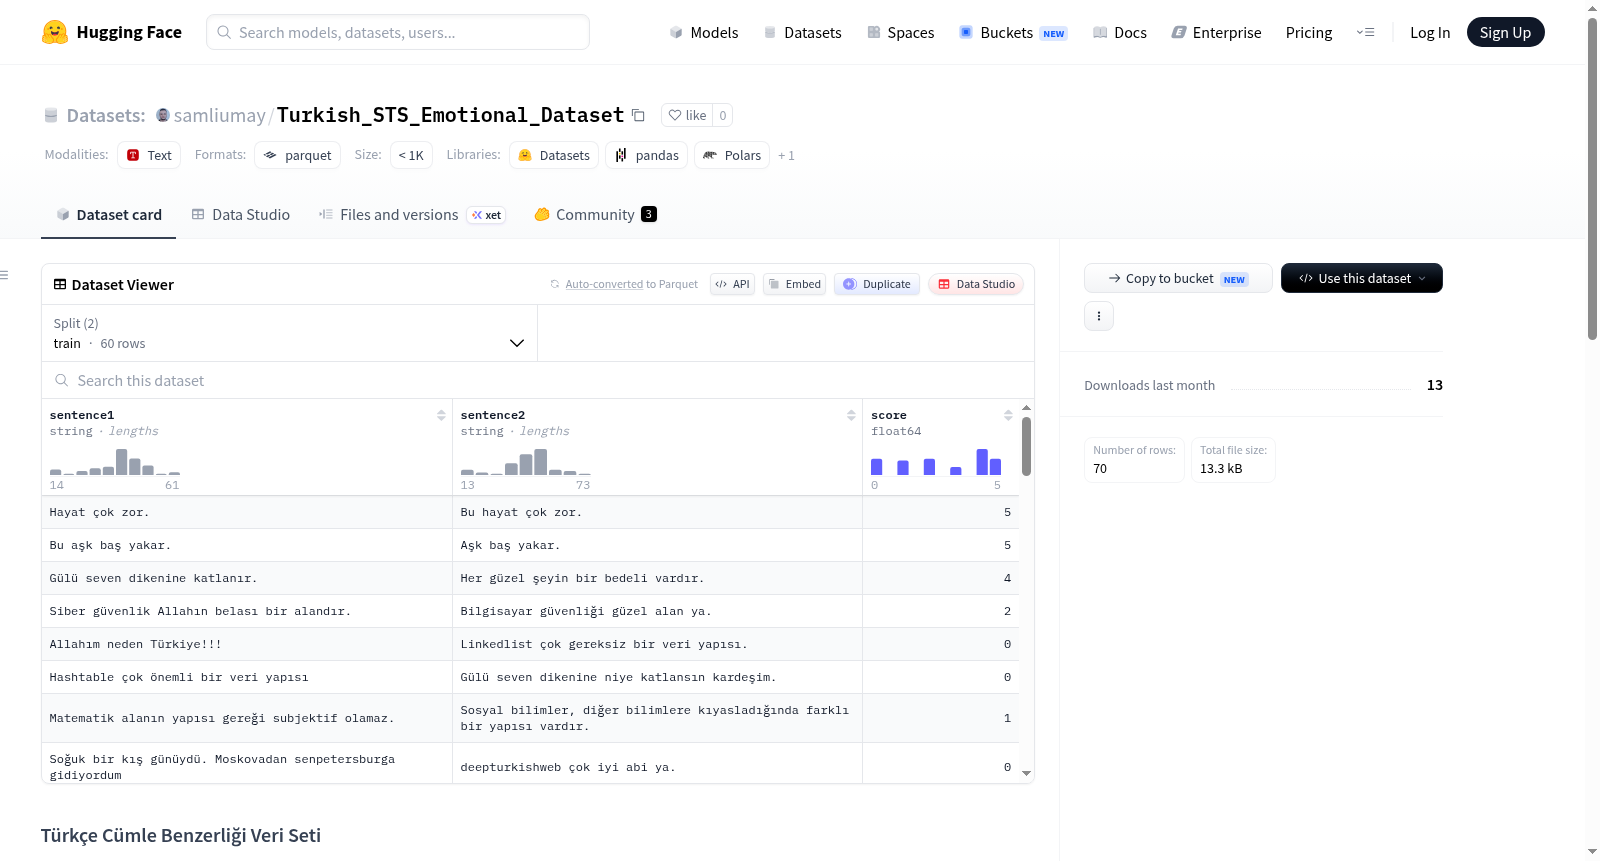
Task: Open the navbar hamburger more menu
Action: point(1365,32)
